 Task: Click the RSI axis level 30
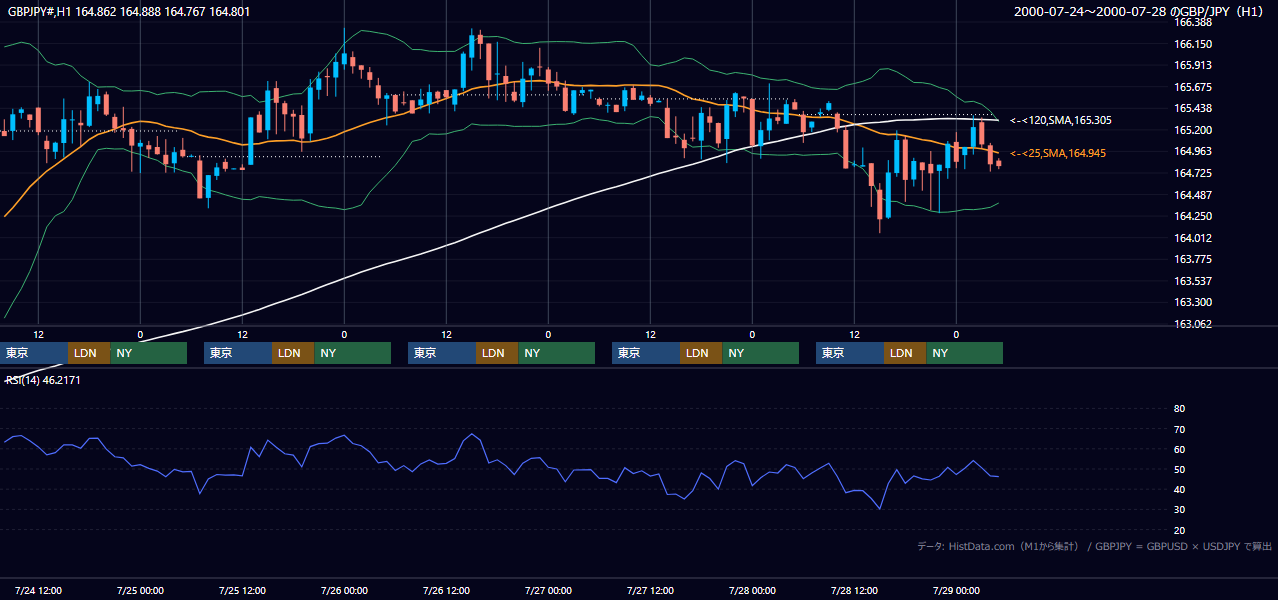tap(1179, 510)
